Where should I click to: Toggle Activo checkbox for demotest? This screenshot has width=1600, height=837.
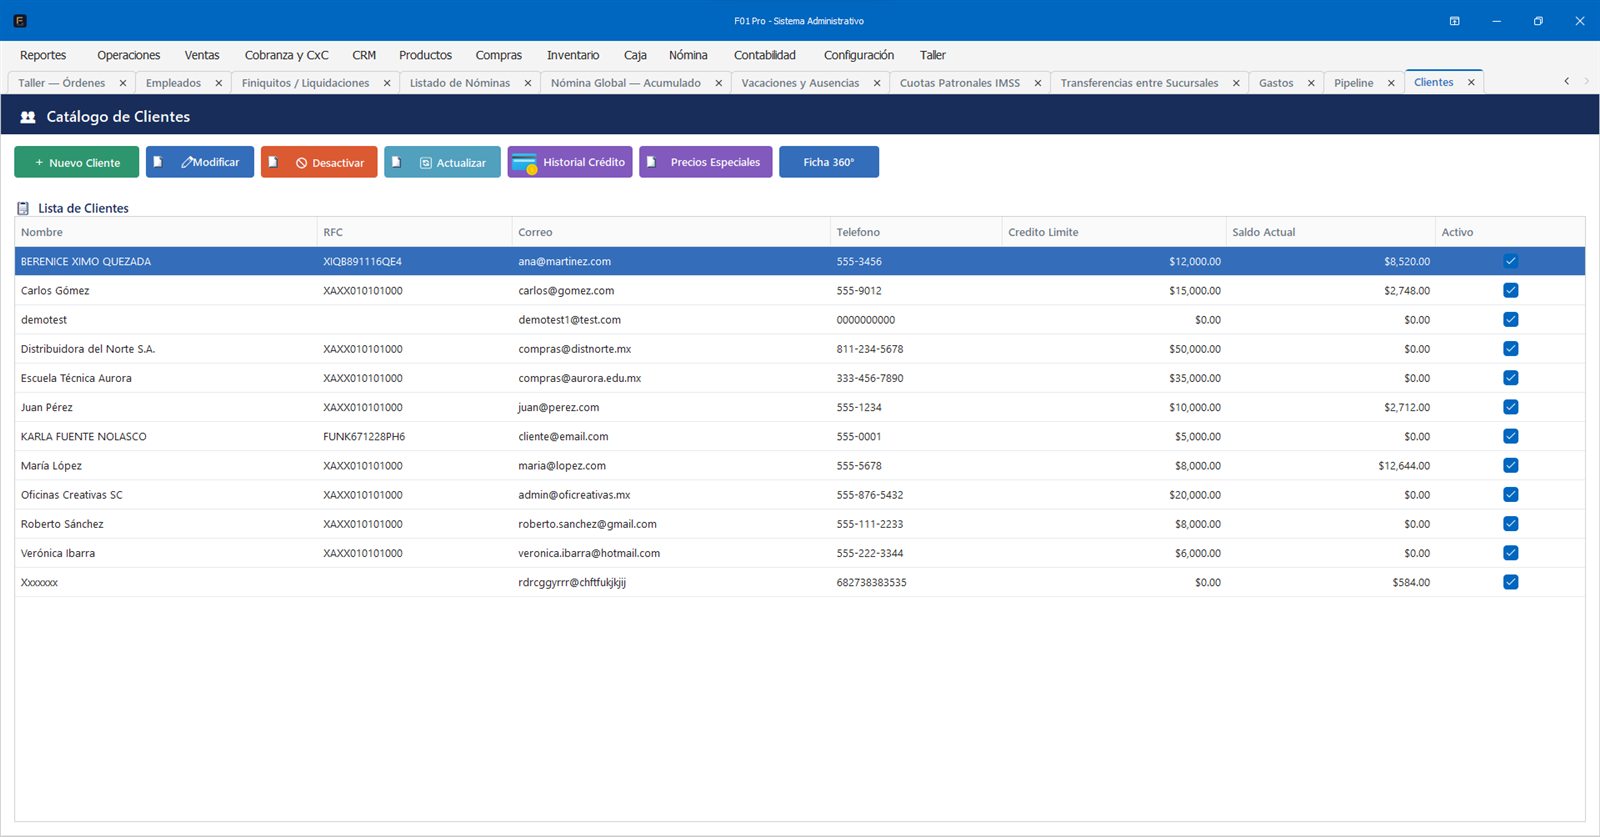point(1510,320)
